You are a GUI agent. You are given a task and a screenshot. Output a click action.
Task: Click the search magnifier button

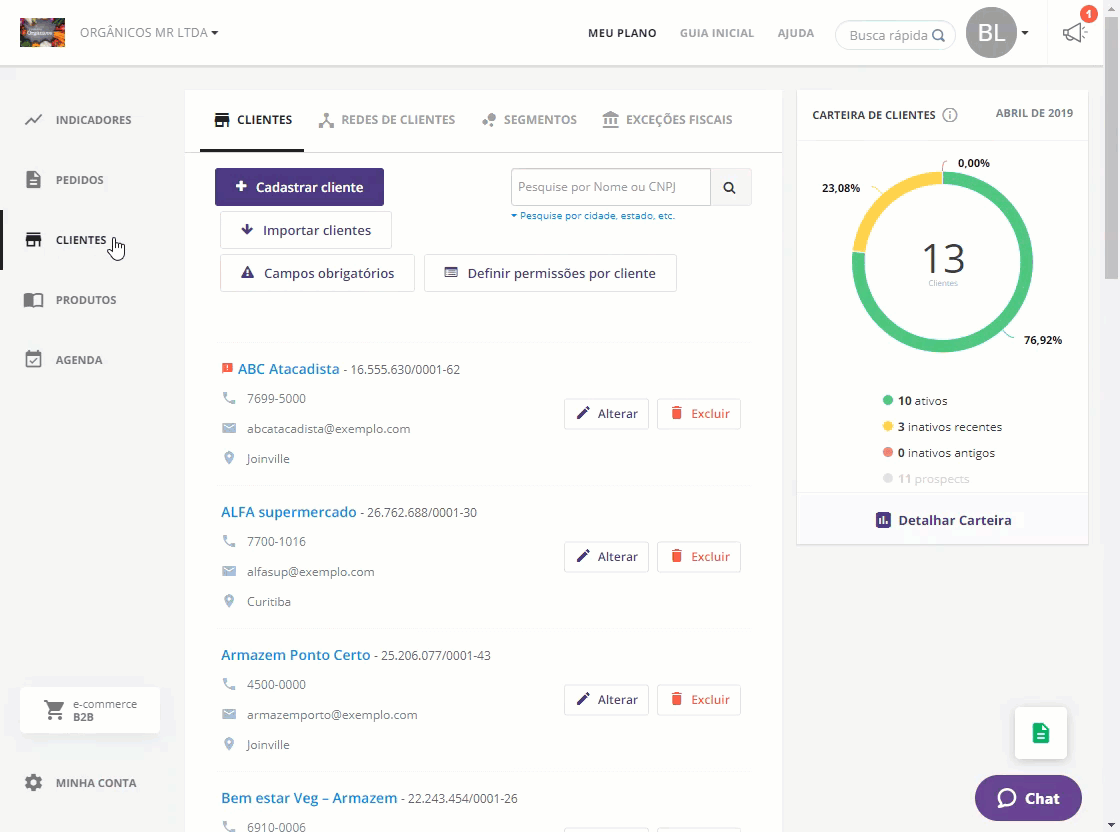(x=730, y=187)
